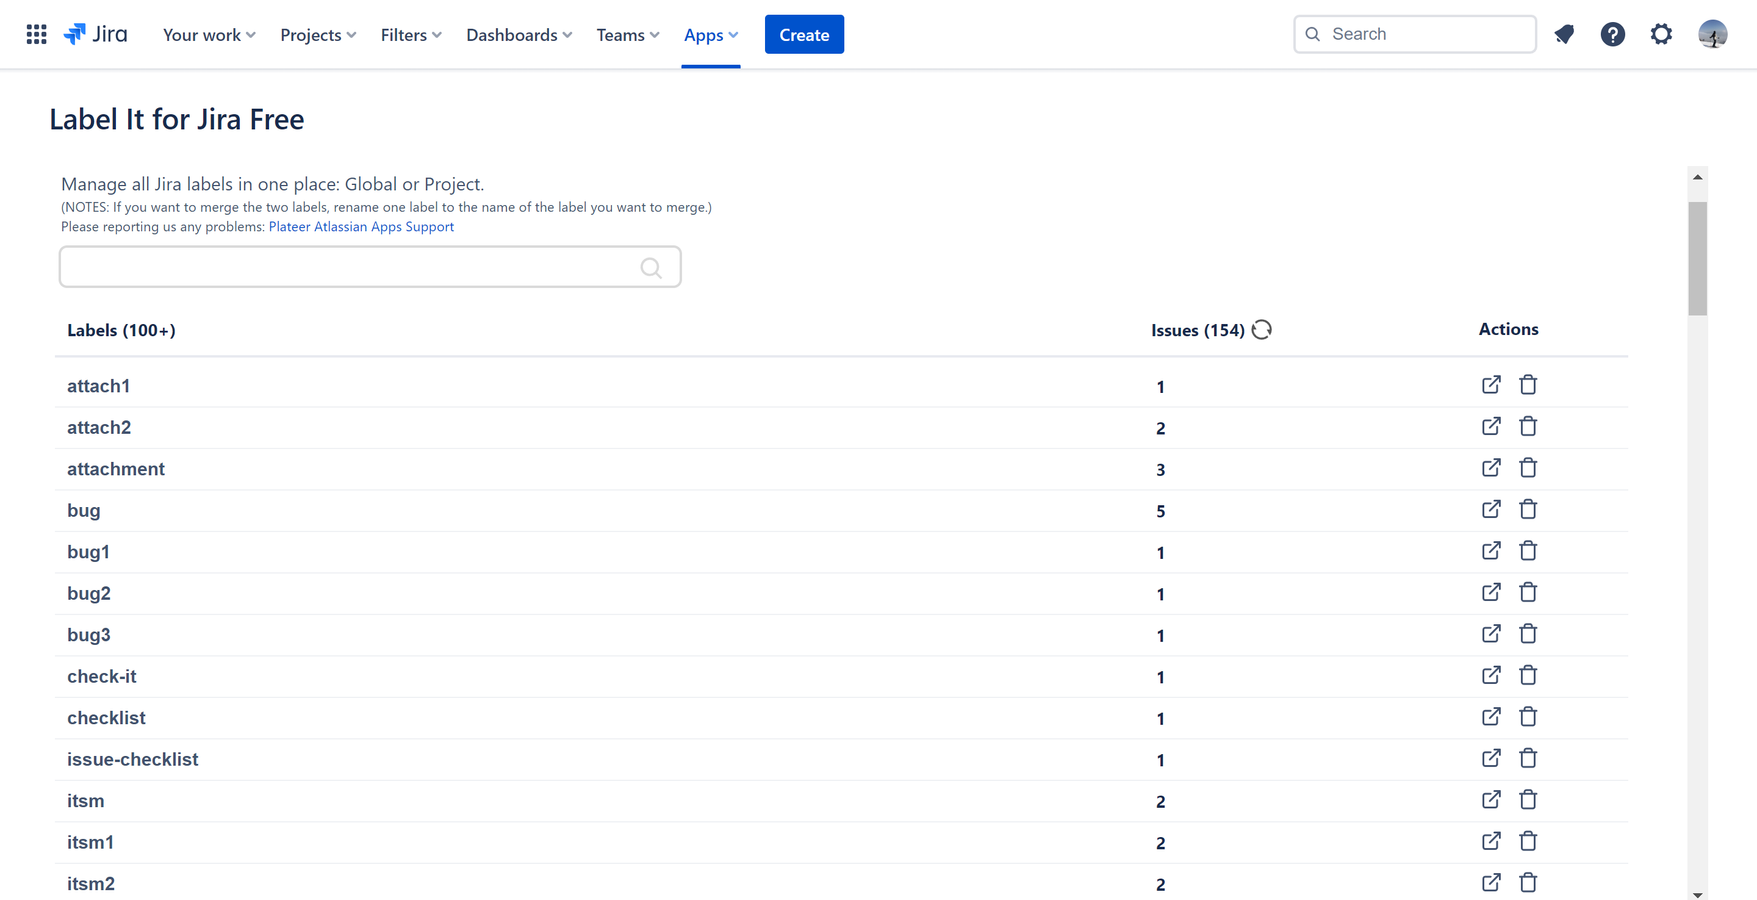Expand the Your work menu
1757x900 pixels.
click(x=209, y=34)
